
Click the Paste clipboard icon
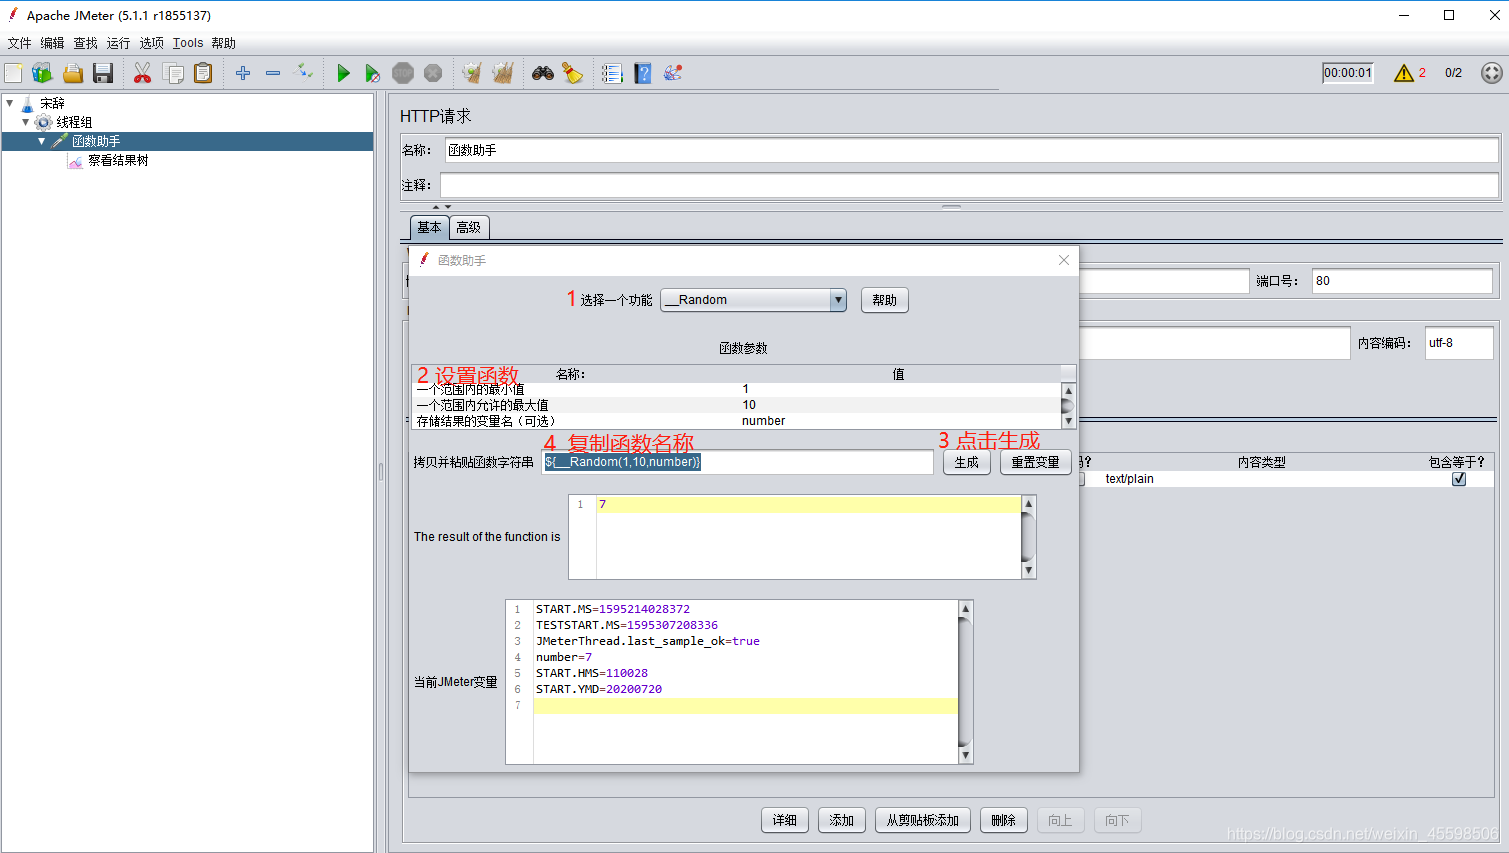click(x=203, y=73)
